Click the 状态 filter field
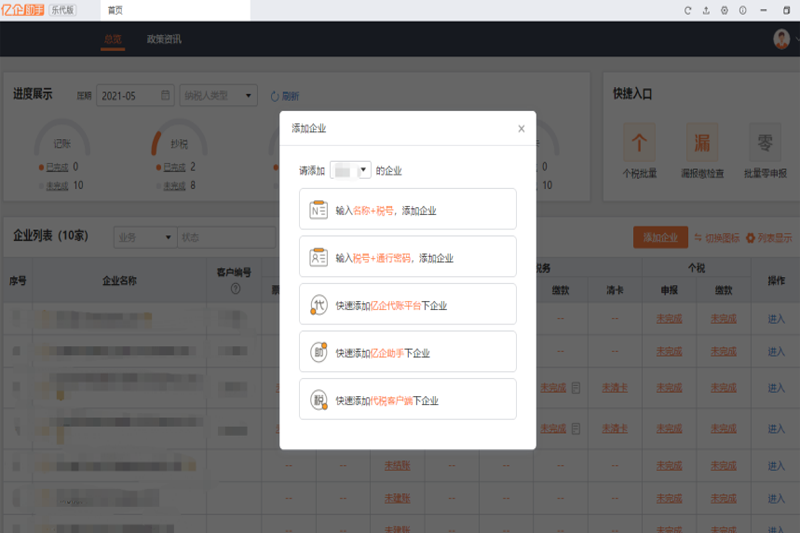The width and height of the screenshot is (800, 533). click(227, 237)
